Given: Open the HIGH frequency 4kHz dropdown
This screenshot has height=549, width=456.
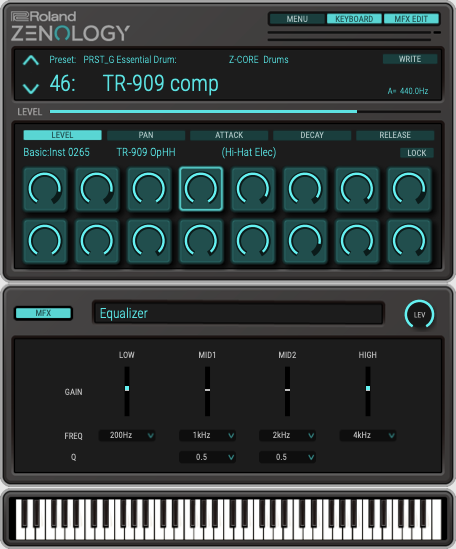Looking at the screenshot, I should (368, 435).
